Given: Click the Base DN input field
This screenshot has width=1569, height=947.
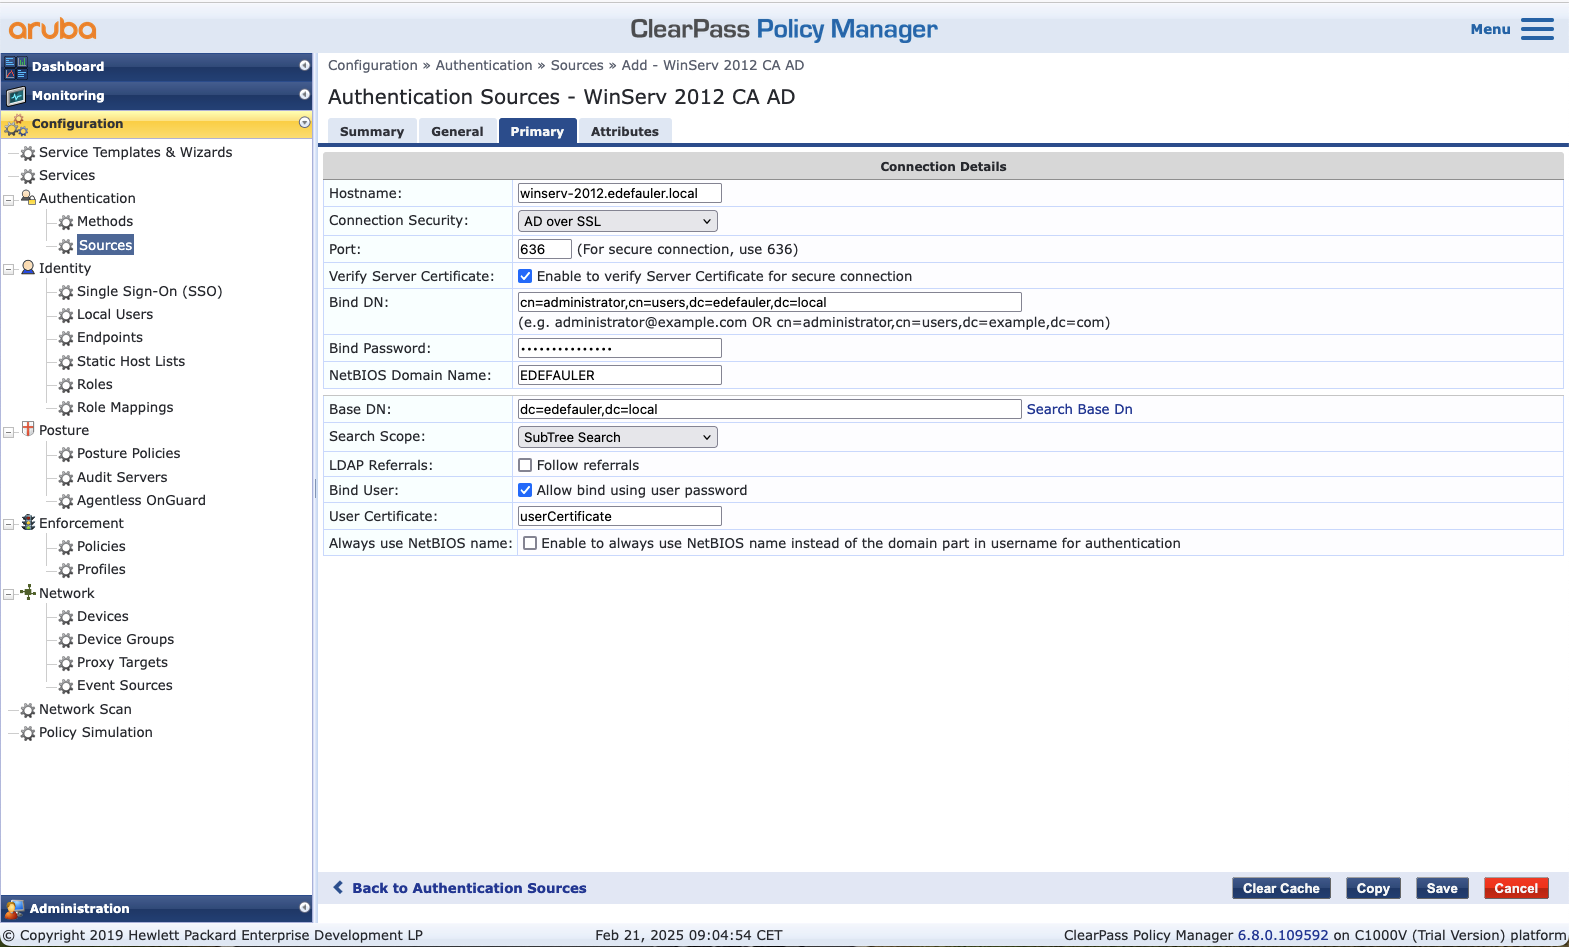Looking at the screenshot, I should pos(769,409).
